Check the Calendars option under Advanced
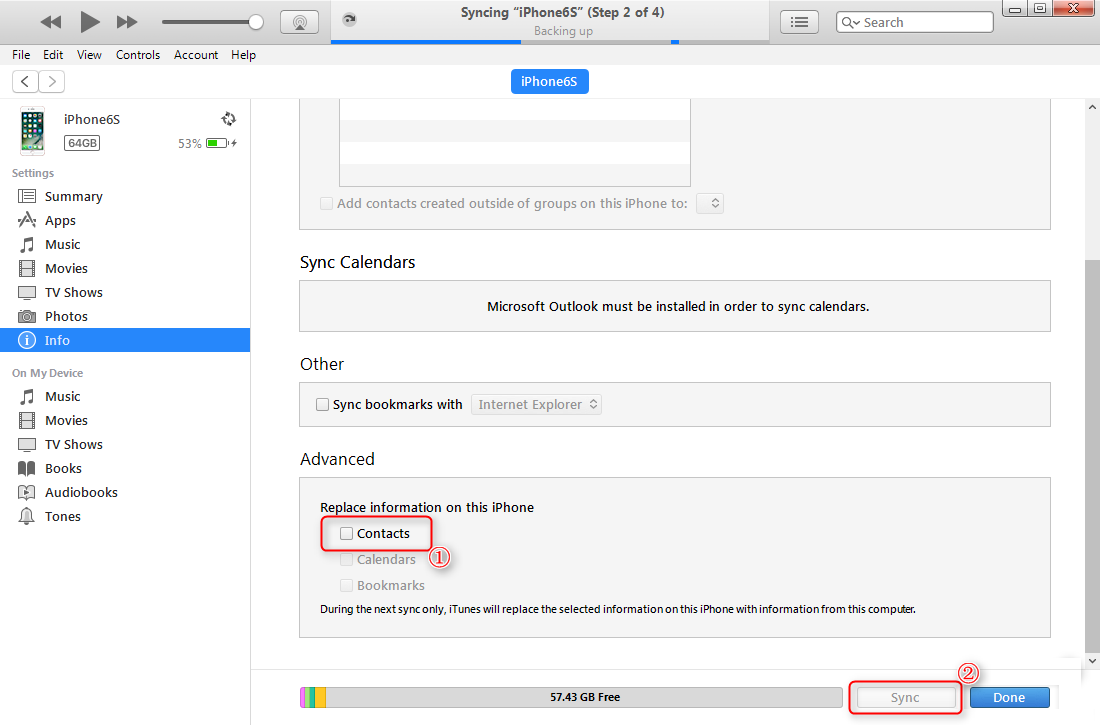Screen dimensions: 1100x725 pos(347,559)
